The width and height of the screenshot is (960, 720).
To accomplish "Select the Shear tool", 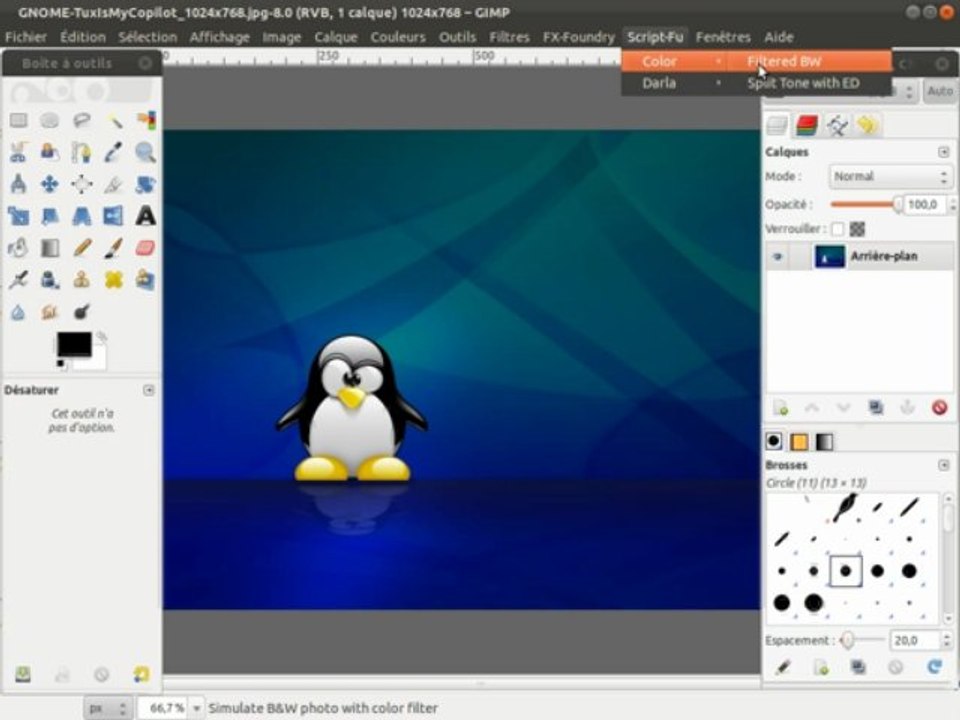I will tap(50, 216).
